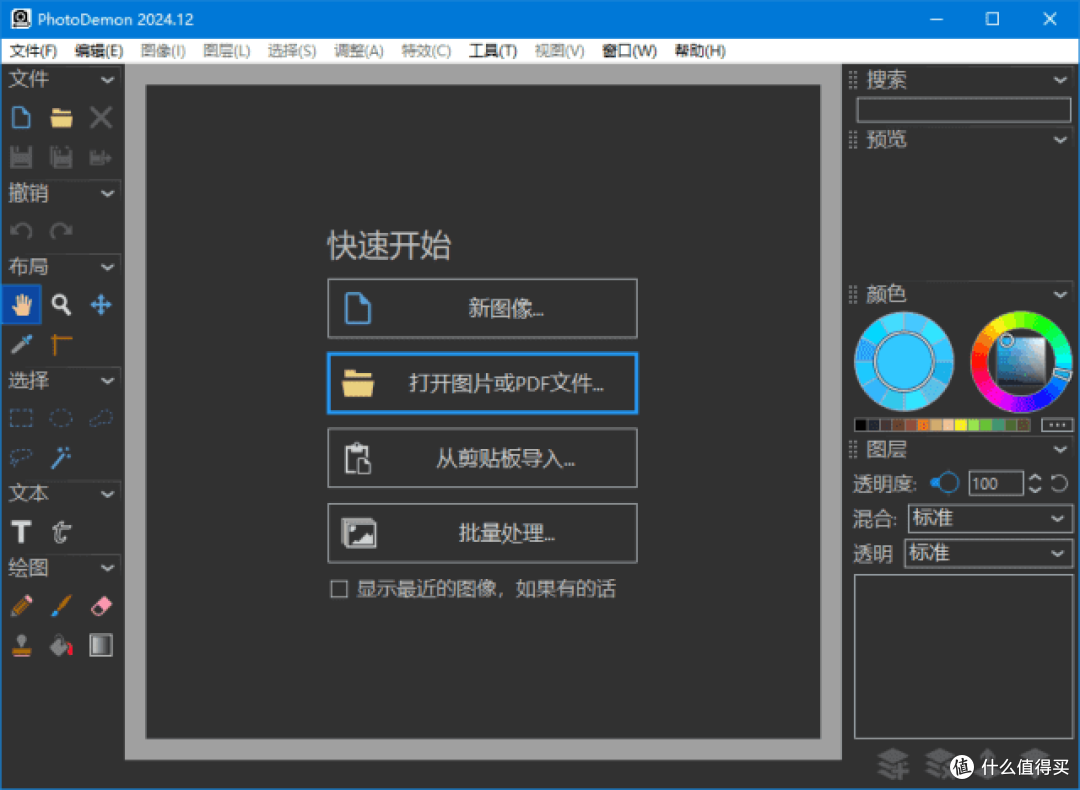Select the Paintbrush tool

tap(61, 606)
